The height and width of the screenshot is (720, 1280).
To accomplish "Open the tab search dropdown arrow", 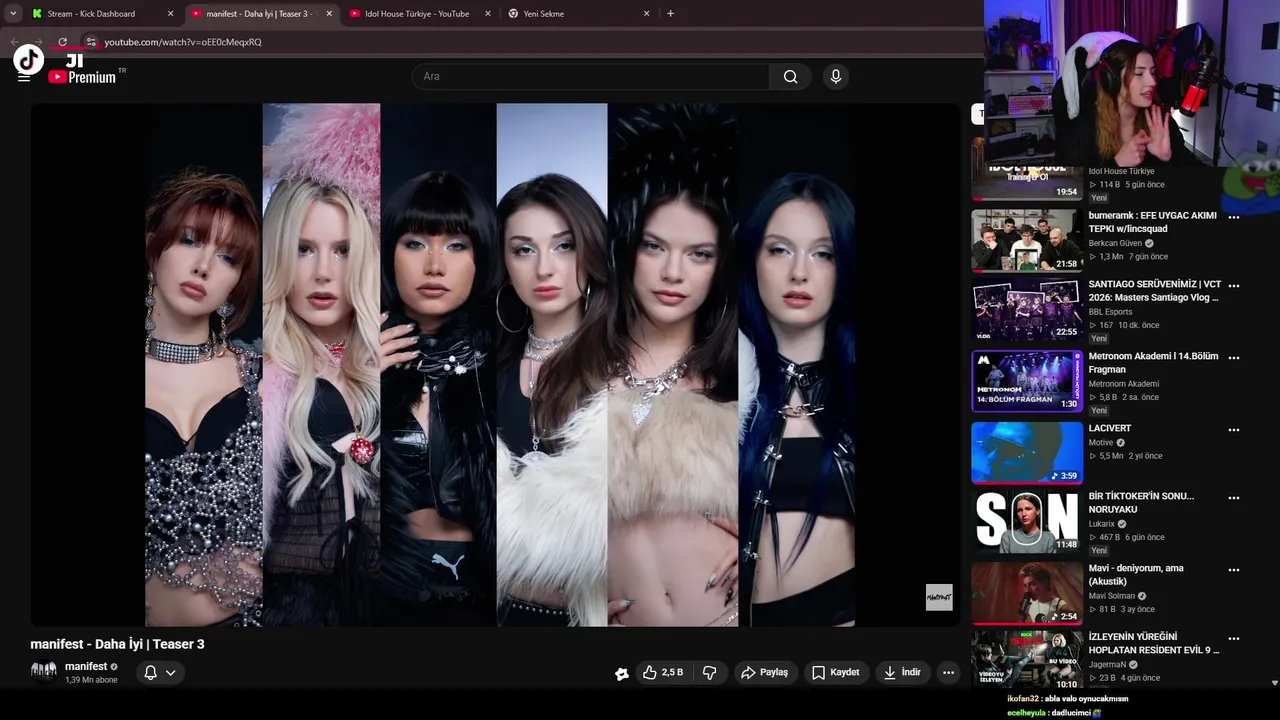I will (x=13, y=14).
